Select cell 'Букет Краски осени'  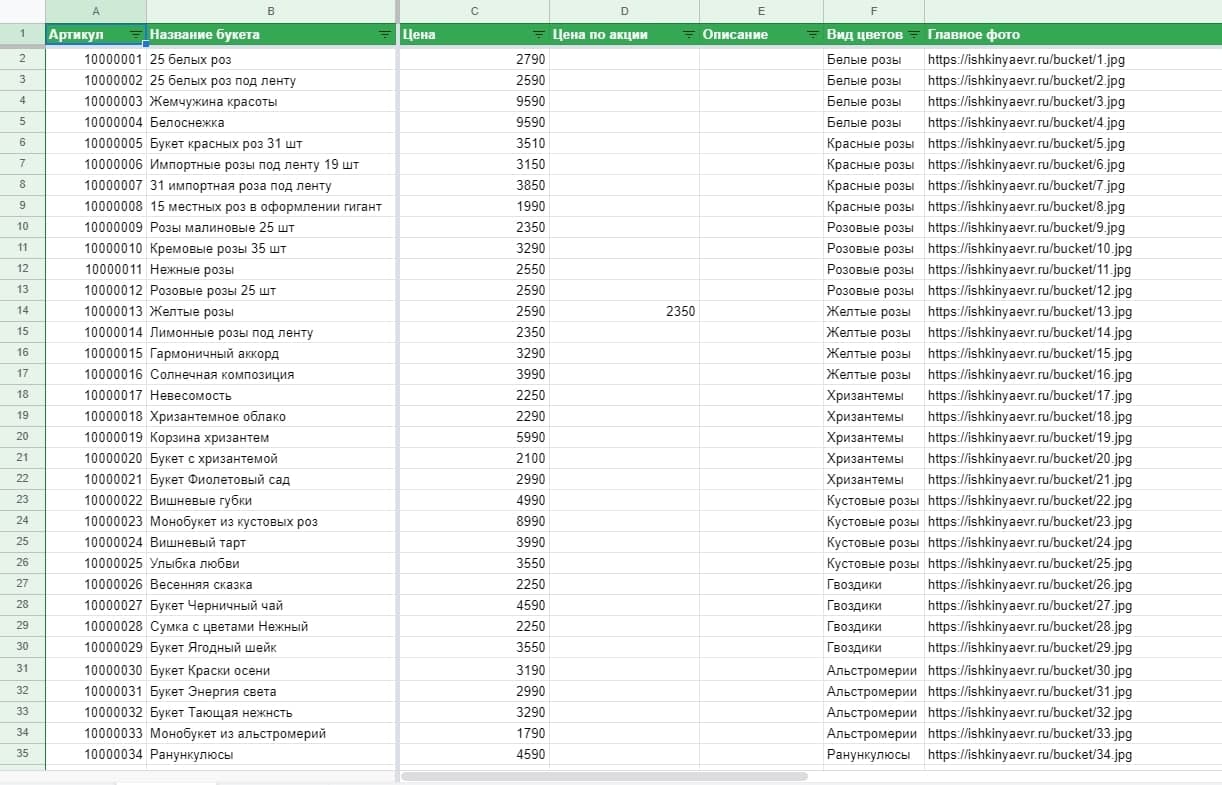pyautogui.click(x=271, y=670)
